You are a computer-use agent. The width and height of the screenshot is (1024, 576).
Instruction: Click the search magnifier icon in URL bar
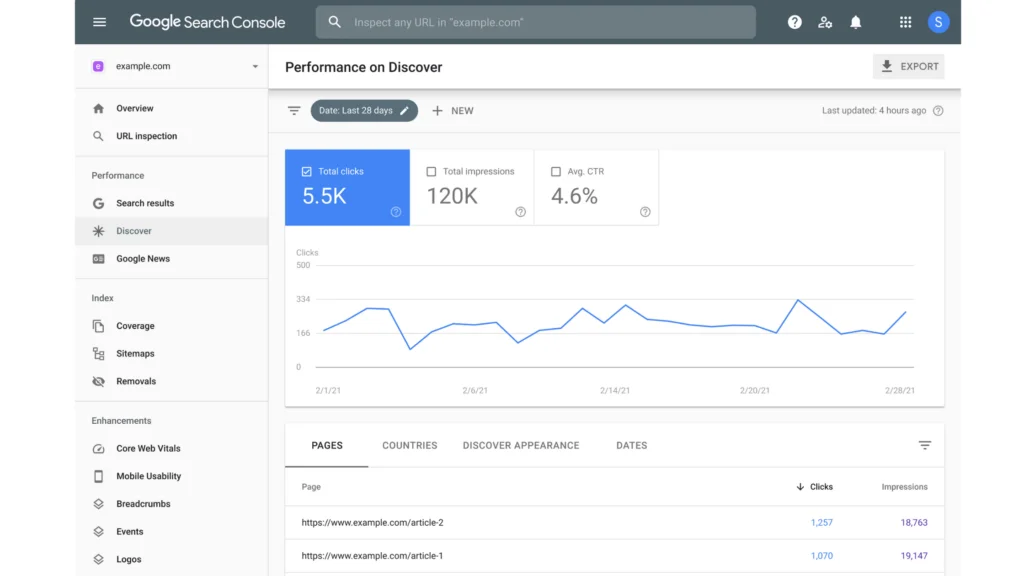coord(334,22)
